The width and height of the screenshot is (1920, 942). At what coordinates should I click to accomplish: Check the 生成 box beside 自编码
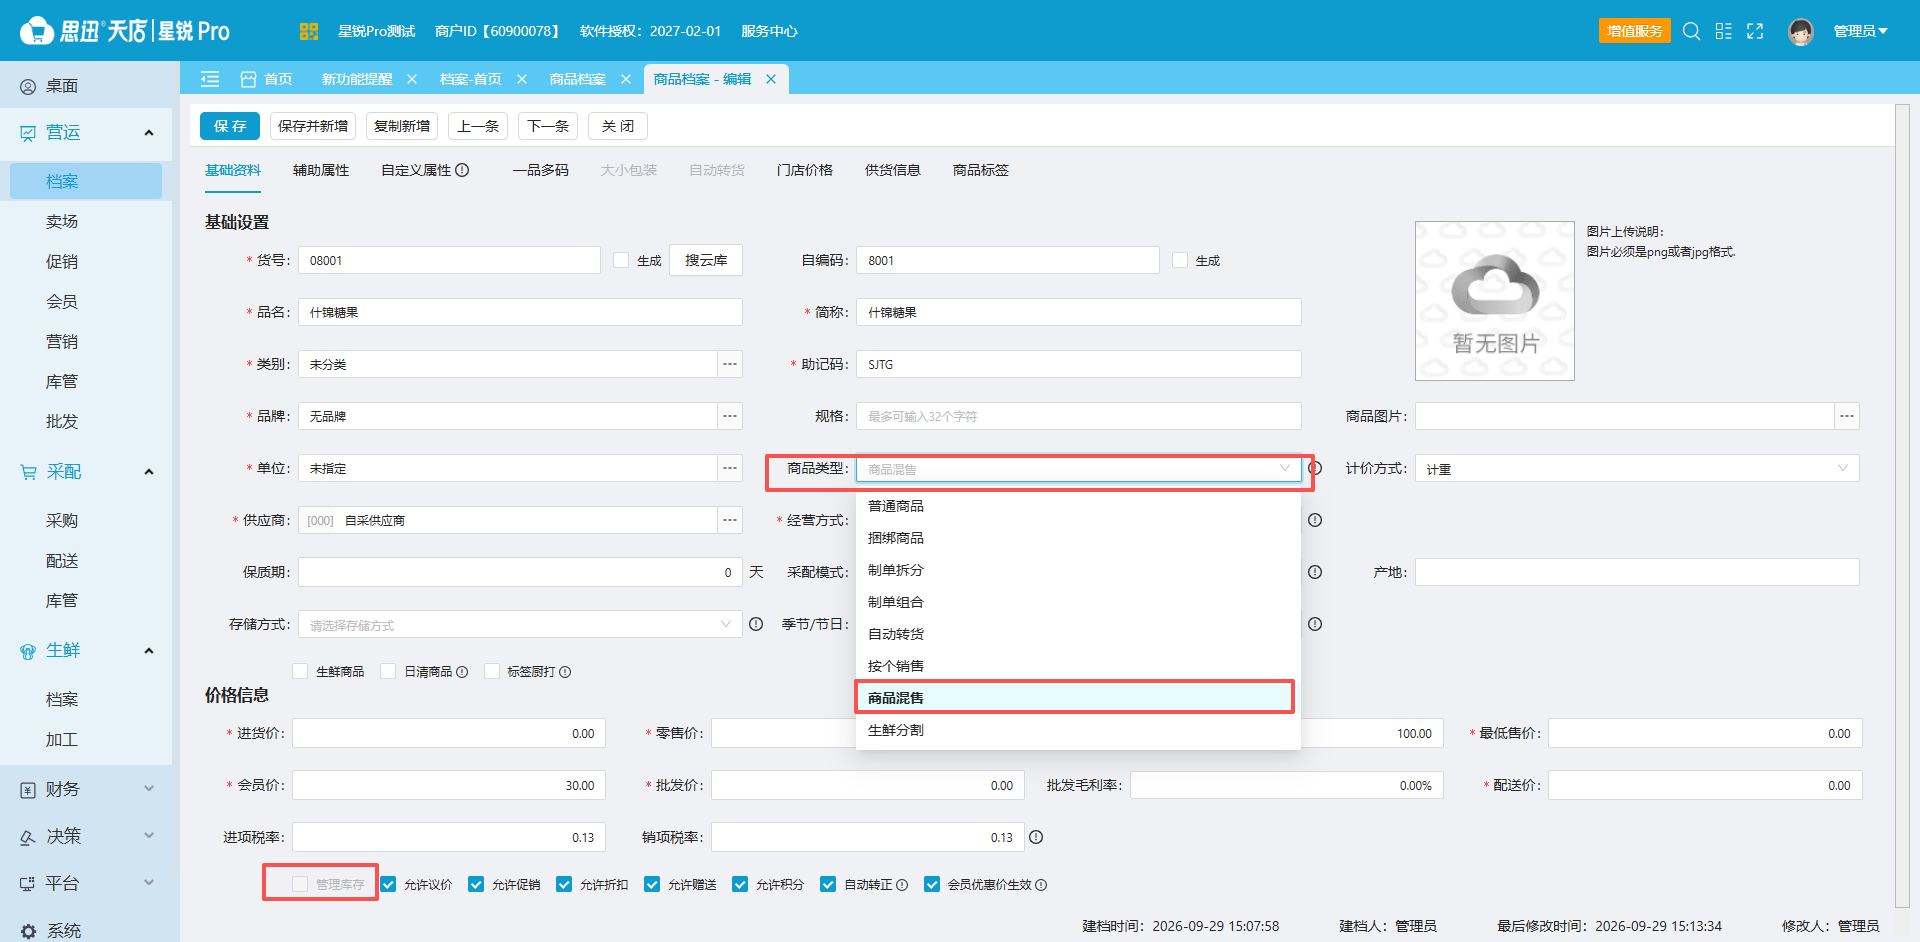(1180, 260)
